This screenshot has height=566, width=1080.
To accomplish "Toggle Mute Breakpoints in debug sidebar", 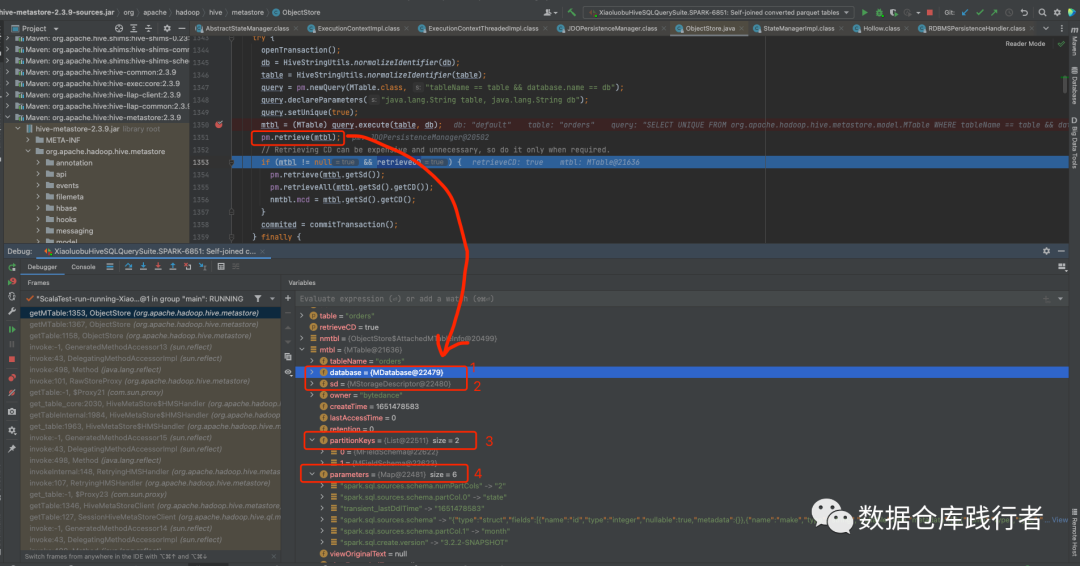I will [x=12, y=393].
